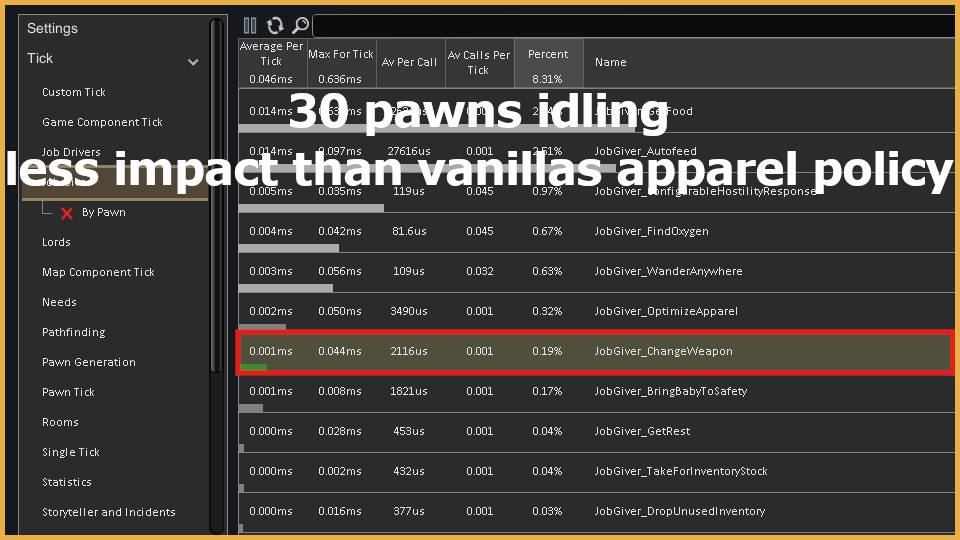Click the 0.67% percent cell
This screenshot has height=540, width=960.
tap(547, 231)
